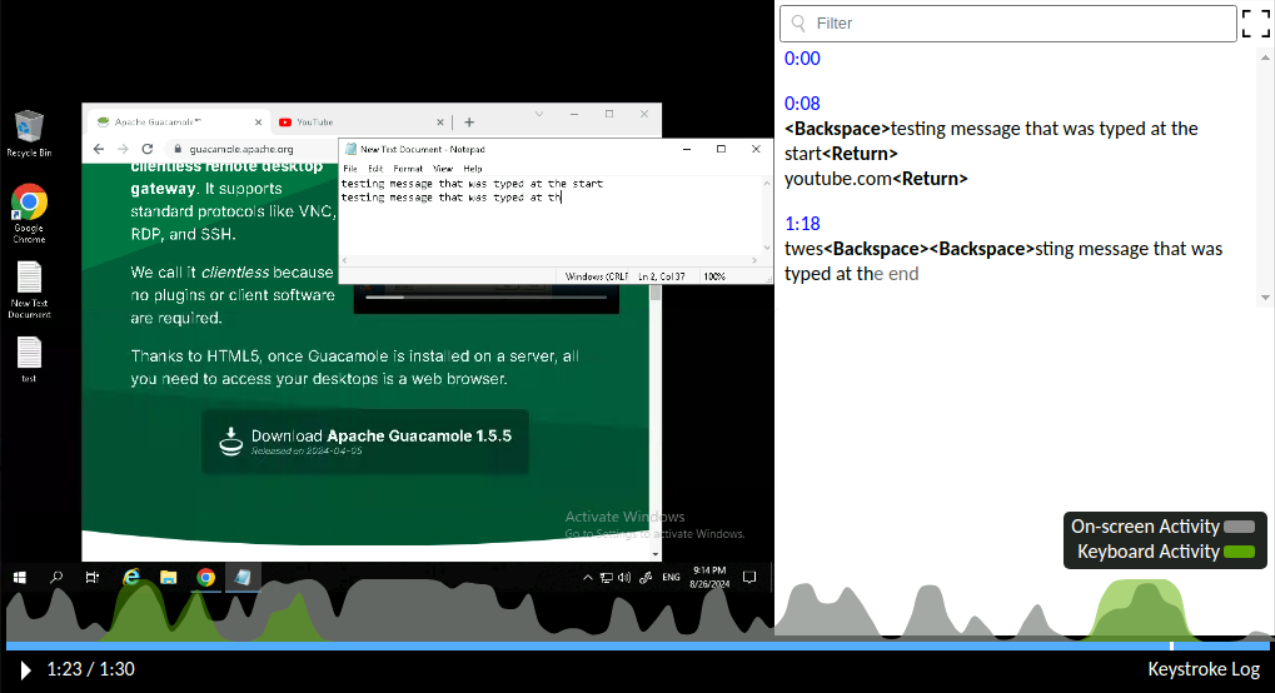Toggle the Keystroke Log panel
The width and height of the screenshot is (1275, 693).
tap(1203, 670)
